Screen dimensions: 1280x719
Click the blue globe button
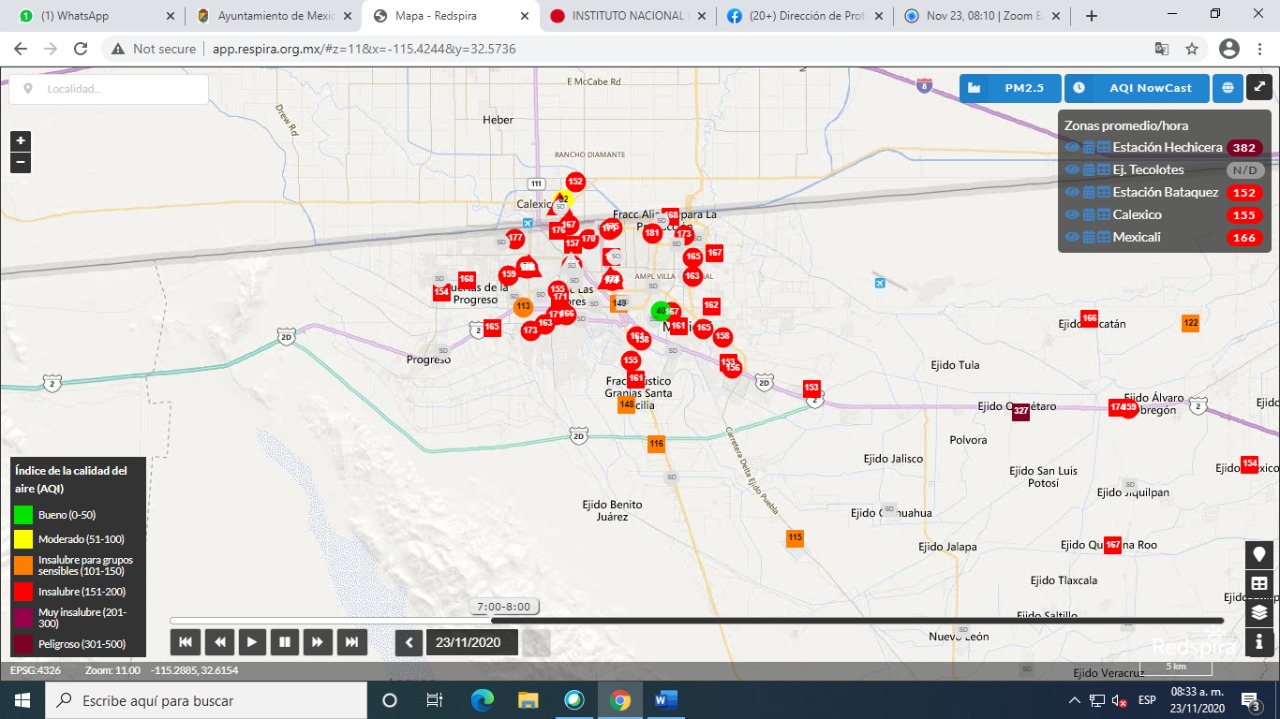point(1227,88)
